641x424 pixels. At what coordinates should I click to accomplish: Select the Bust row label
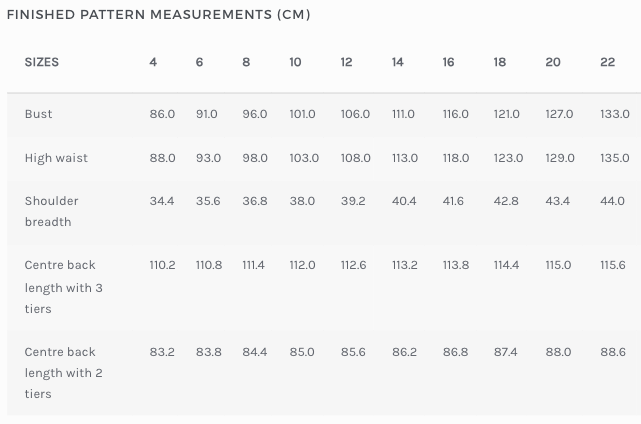[38, 114]
